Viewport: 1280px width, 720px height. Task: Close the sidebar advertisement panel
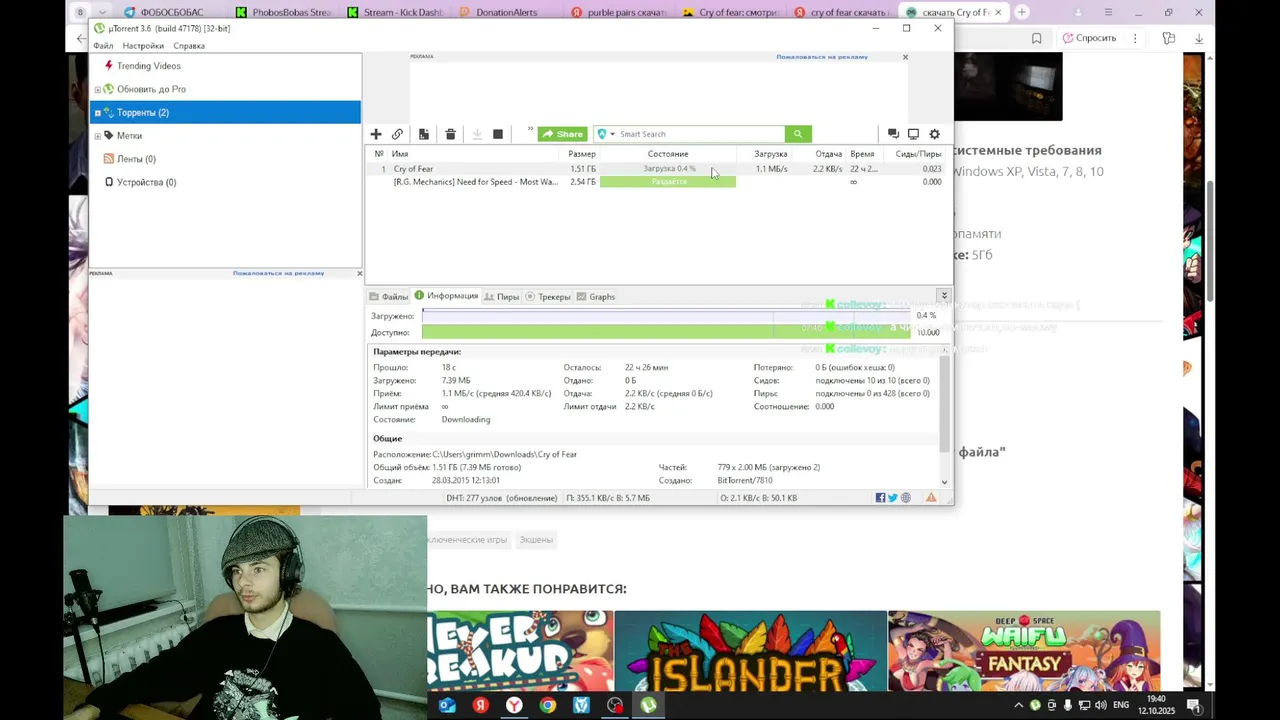(x=359, y=273)
